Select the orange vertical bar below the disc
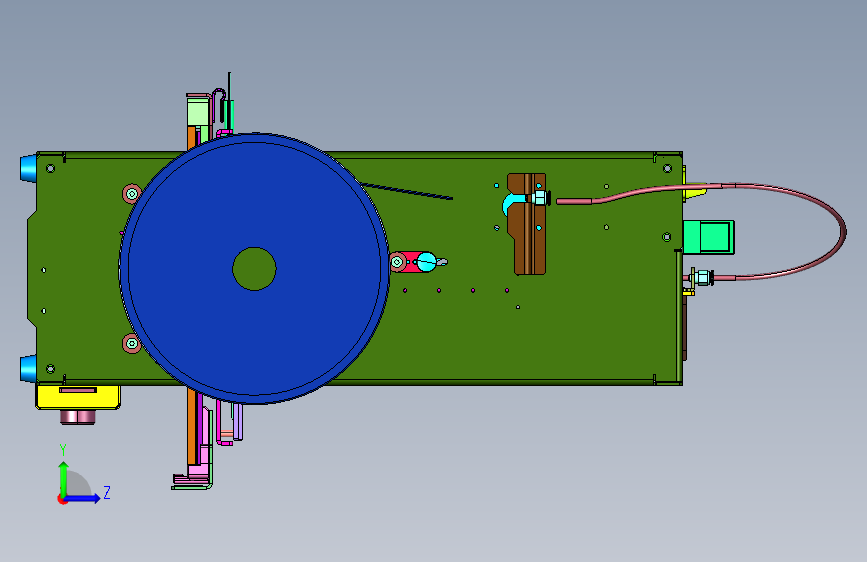867x562 pixels. [191, 426]
